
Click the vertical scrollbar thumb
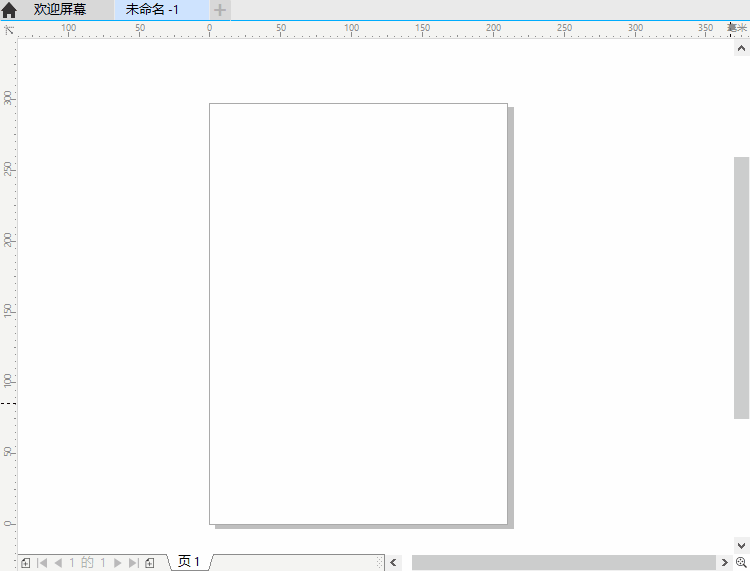click(741, 287)
